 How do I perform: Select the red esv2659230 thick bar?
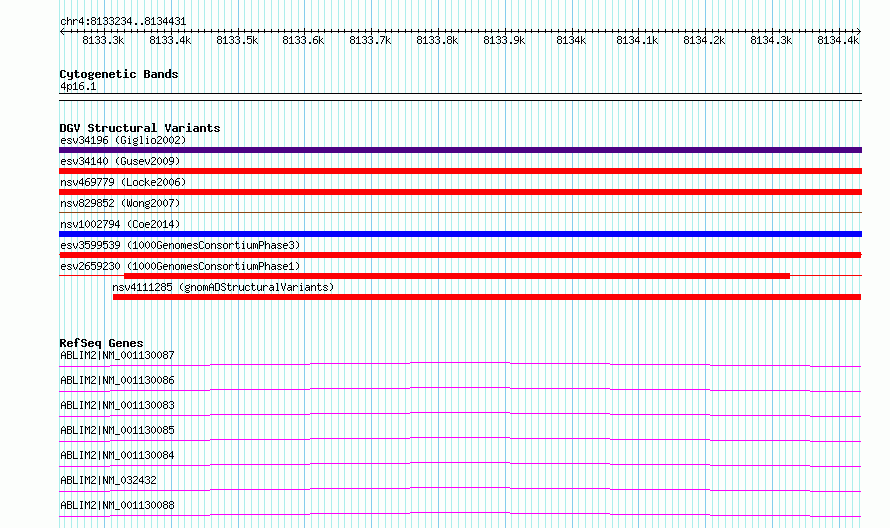click(x=457, y=276)
